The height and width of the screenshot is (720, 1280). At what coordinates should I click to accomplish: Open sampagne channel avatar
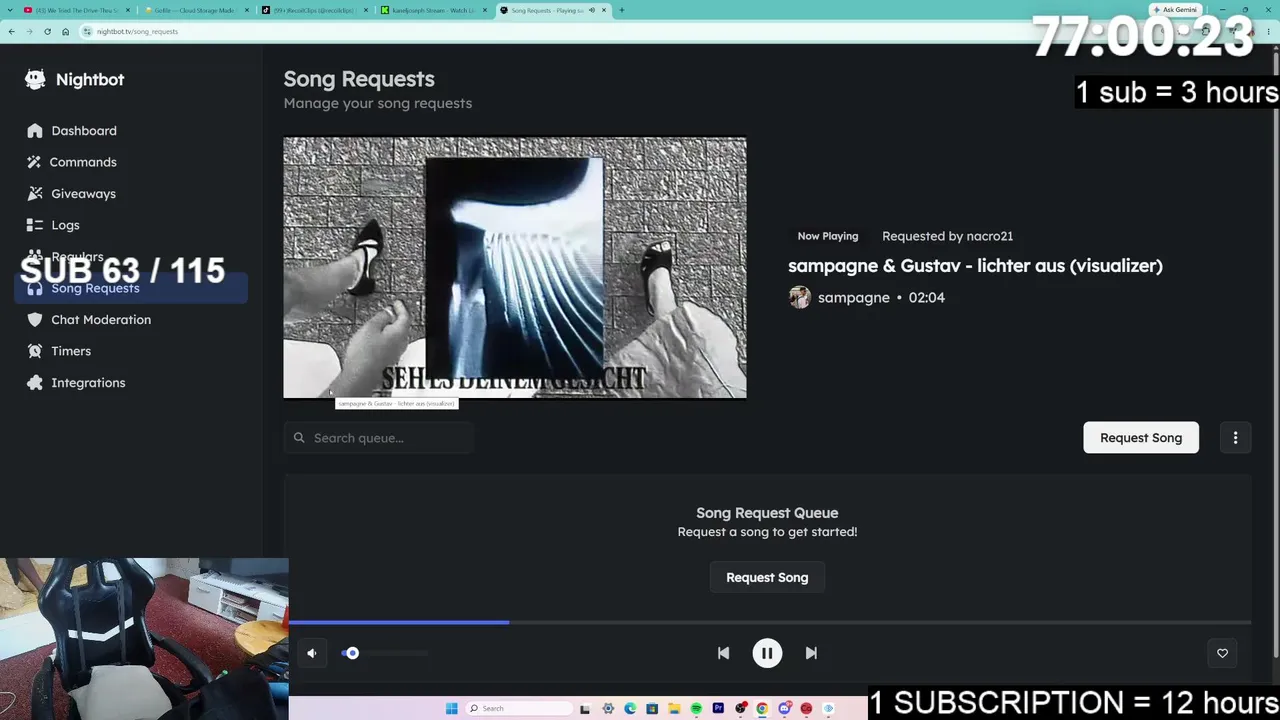[x=800, y=298]
